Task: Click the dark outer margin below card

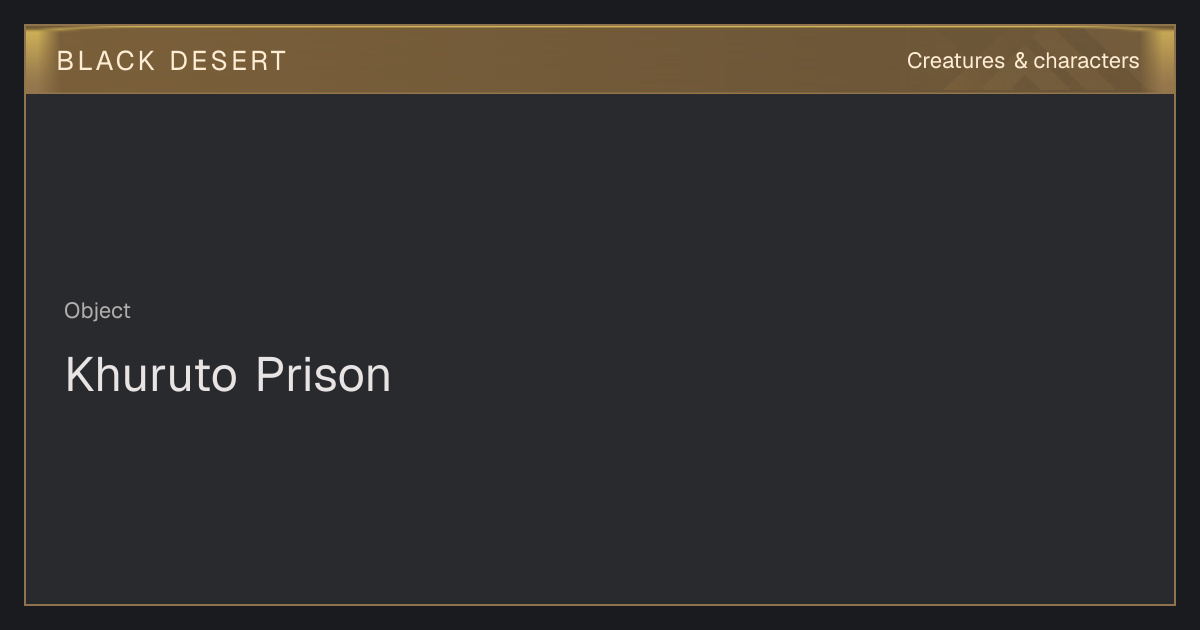Action: (600, 618)
